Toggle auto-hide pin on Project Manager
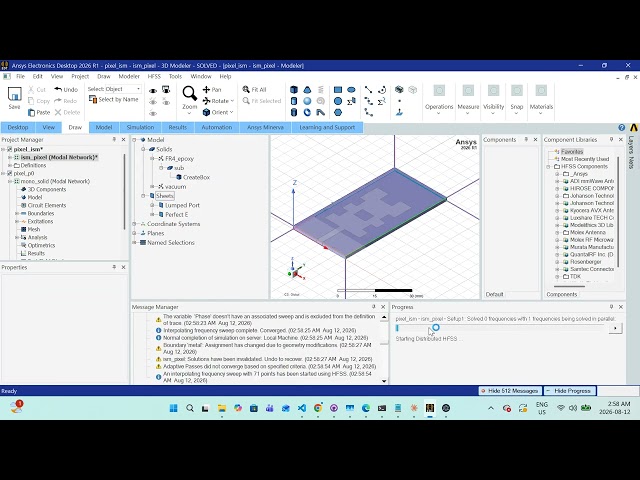The width and height of the screenshot is (640, 480). tap(114, 140)
